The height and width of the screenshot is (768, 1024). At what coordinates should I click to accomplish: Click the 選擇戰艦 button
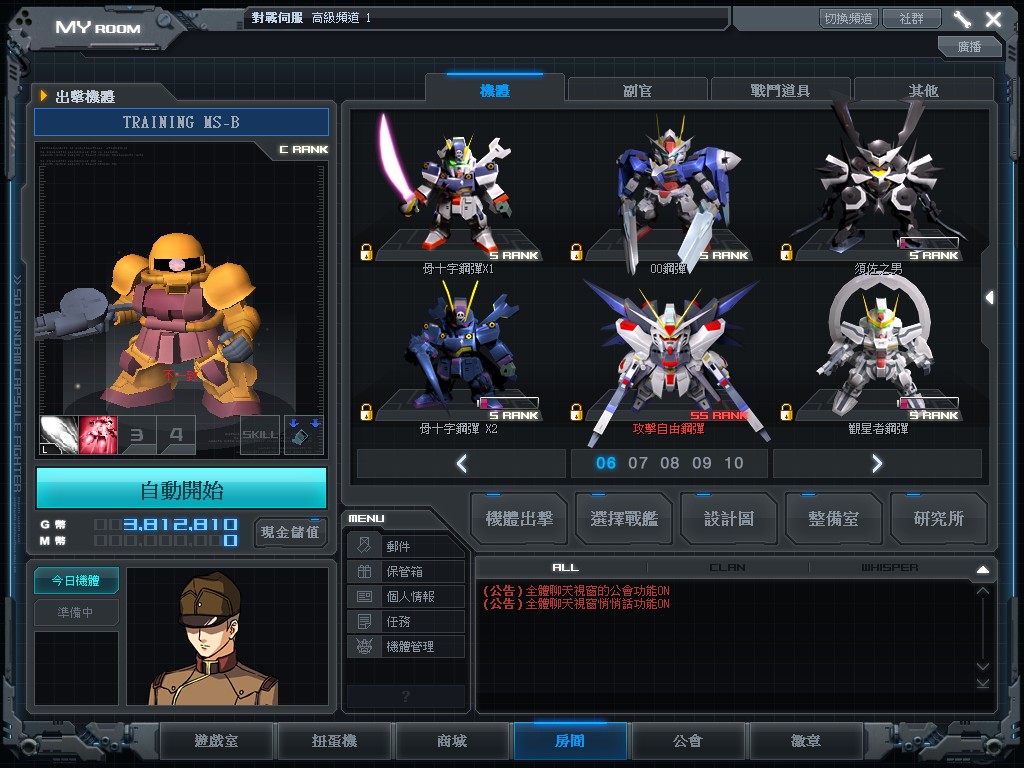(x=624, y=519)
